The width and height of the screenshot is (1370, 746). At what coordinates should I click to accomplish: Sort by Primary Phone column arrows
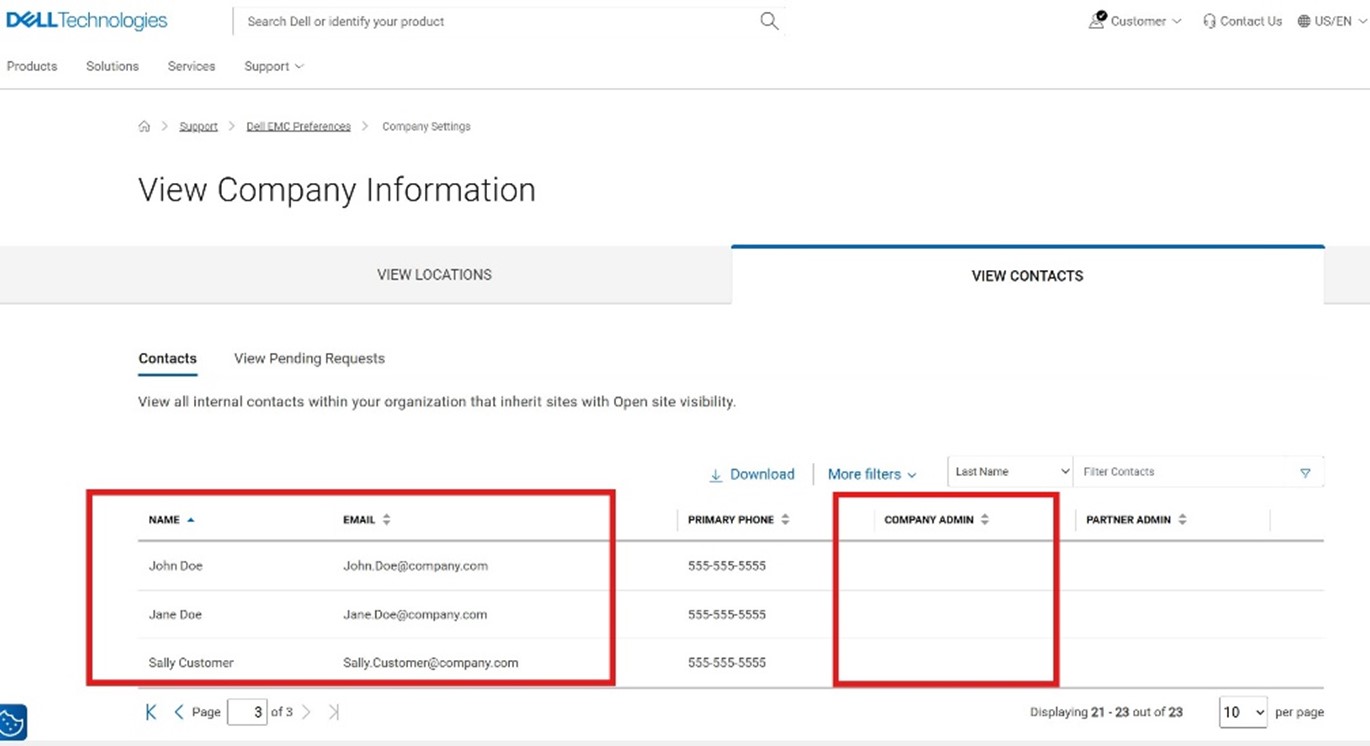point(785,520)
